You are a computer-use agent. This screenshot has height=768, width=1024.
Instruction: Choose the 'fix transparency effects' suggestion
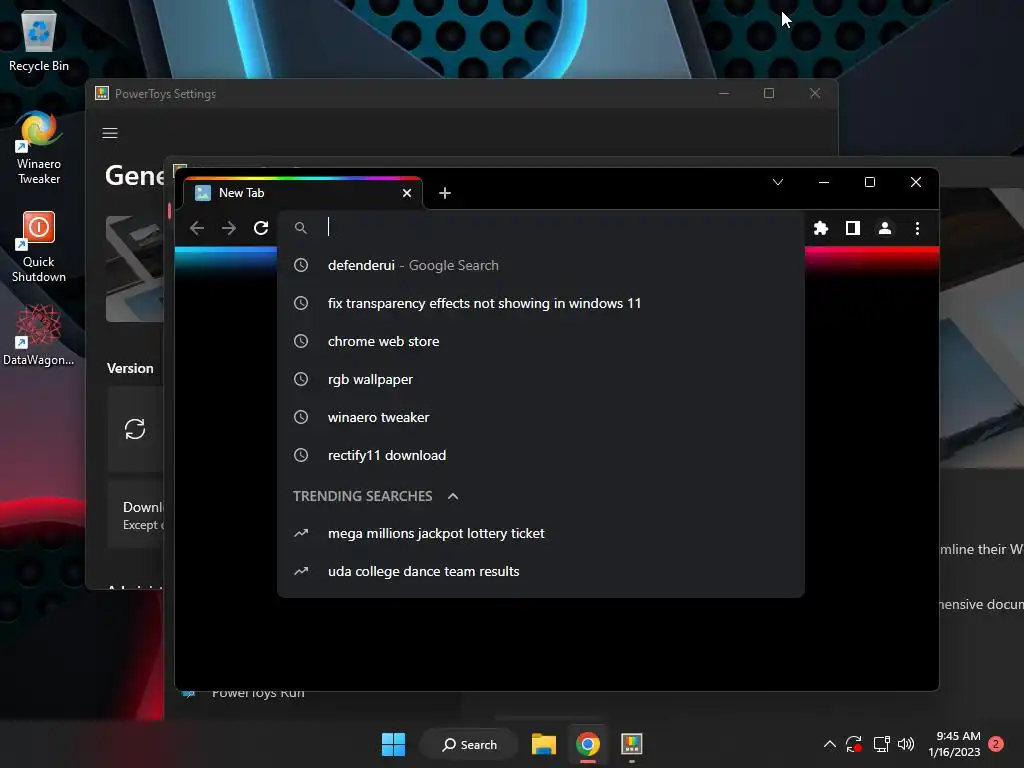pos(541,303)
